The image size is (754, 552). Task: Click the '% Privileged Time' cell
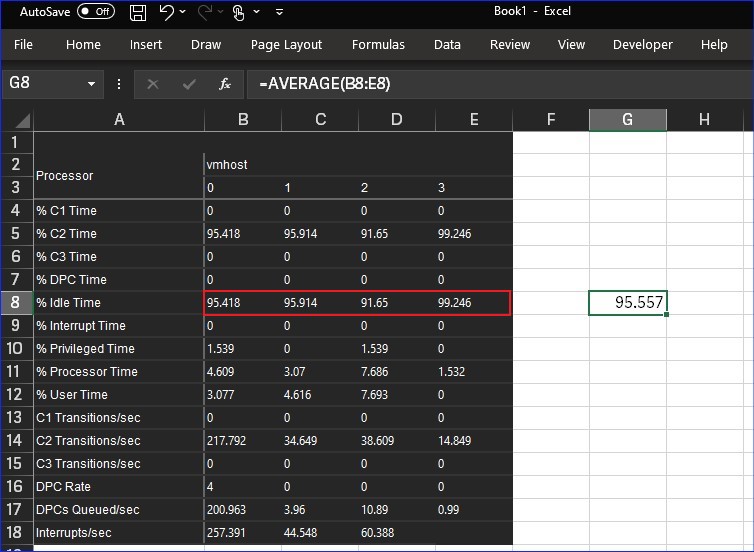119,349
